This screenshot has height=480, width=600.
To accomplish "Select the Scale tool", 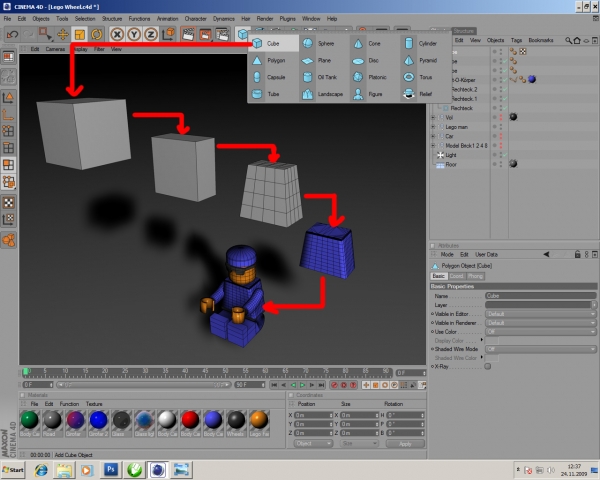I will point(80,35).
